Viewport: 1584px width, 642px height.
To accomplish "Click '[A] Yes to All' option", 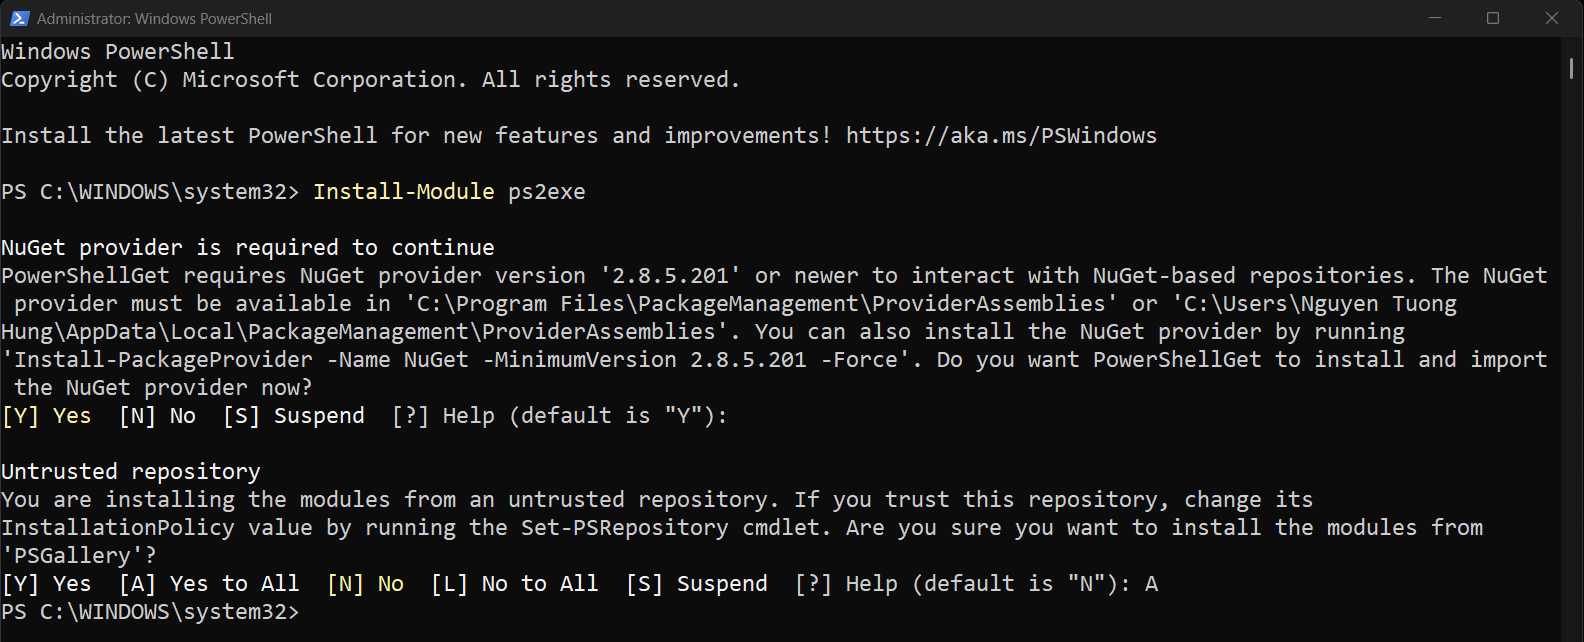I will point(208,584).
